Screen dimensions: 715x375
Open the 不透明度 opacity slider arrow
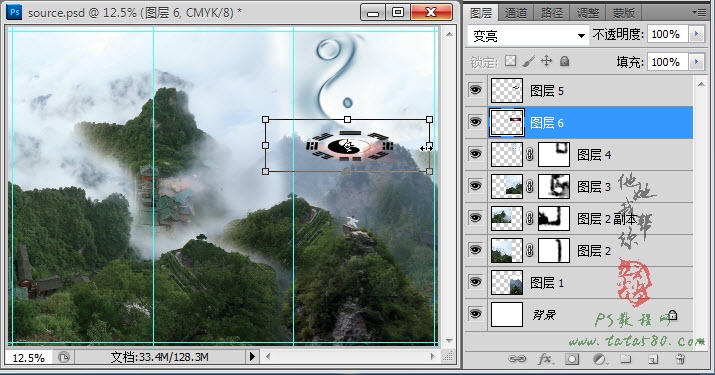point(696,34)
